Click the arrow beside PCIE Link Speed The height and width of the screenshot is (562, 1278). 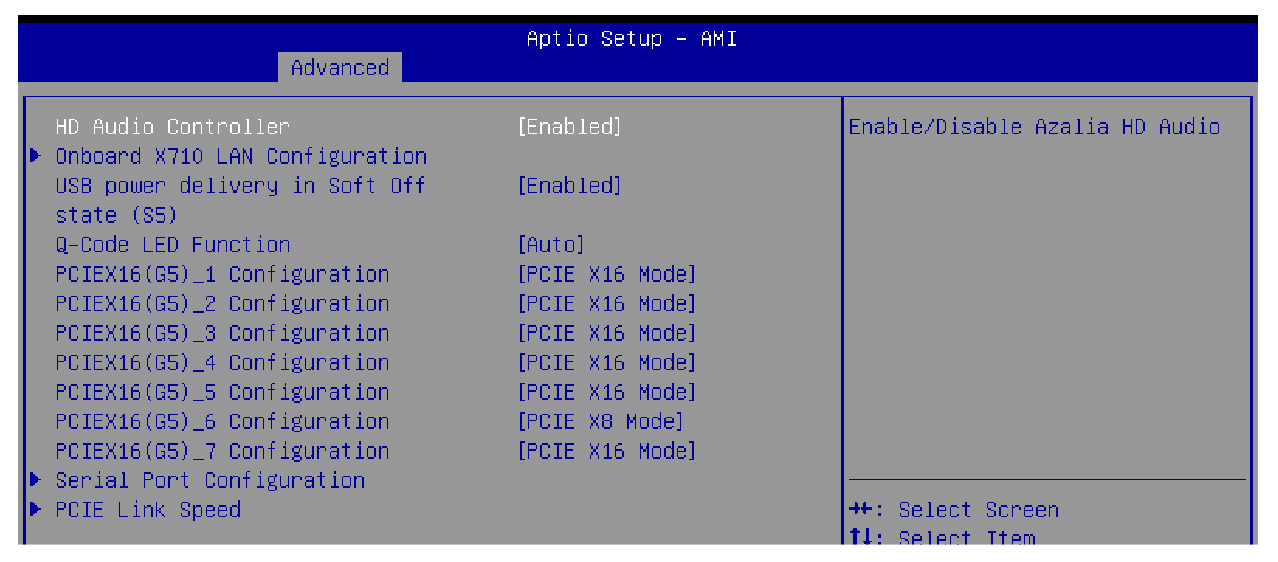[37, 510]
